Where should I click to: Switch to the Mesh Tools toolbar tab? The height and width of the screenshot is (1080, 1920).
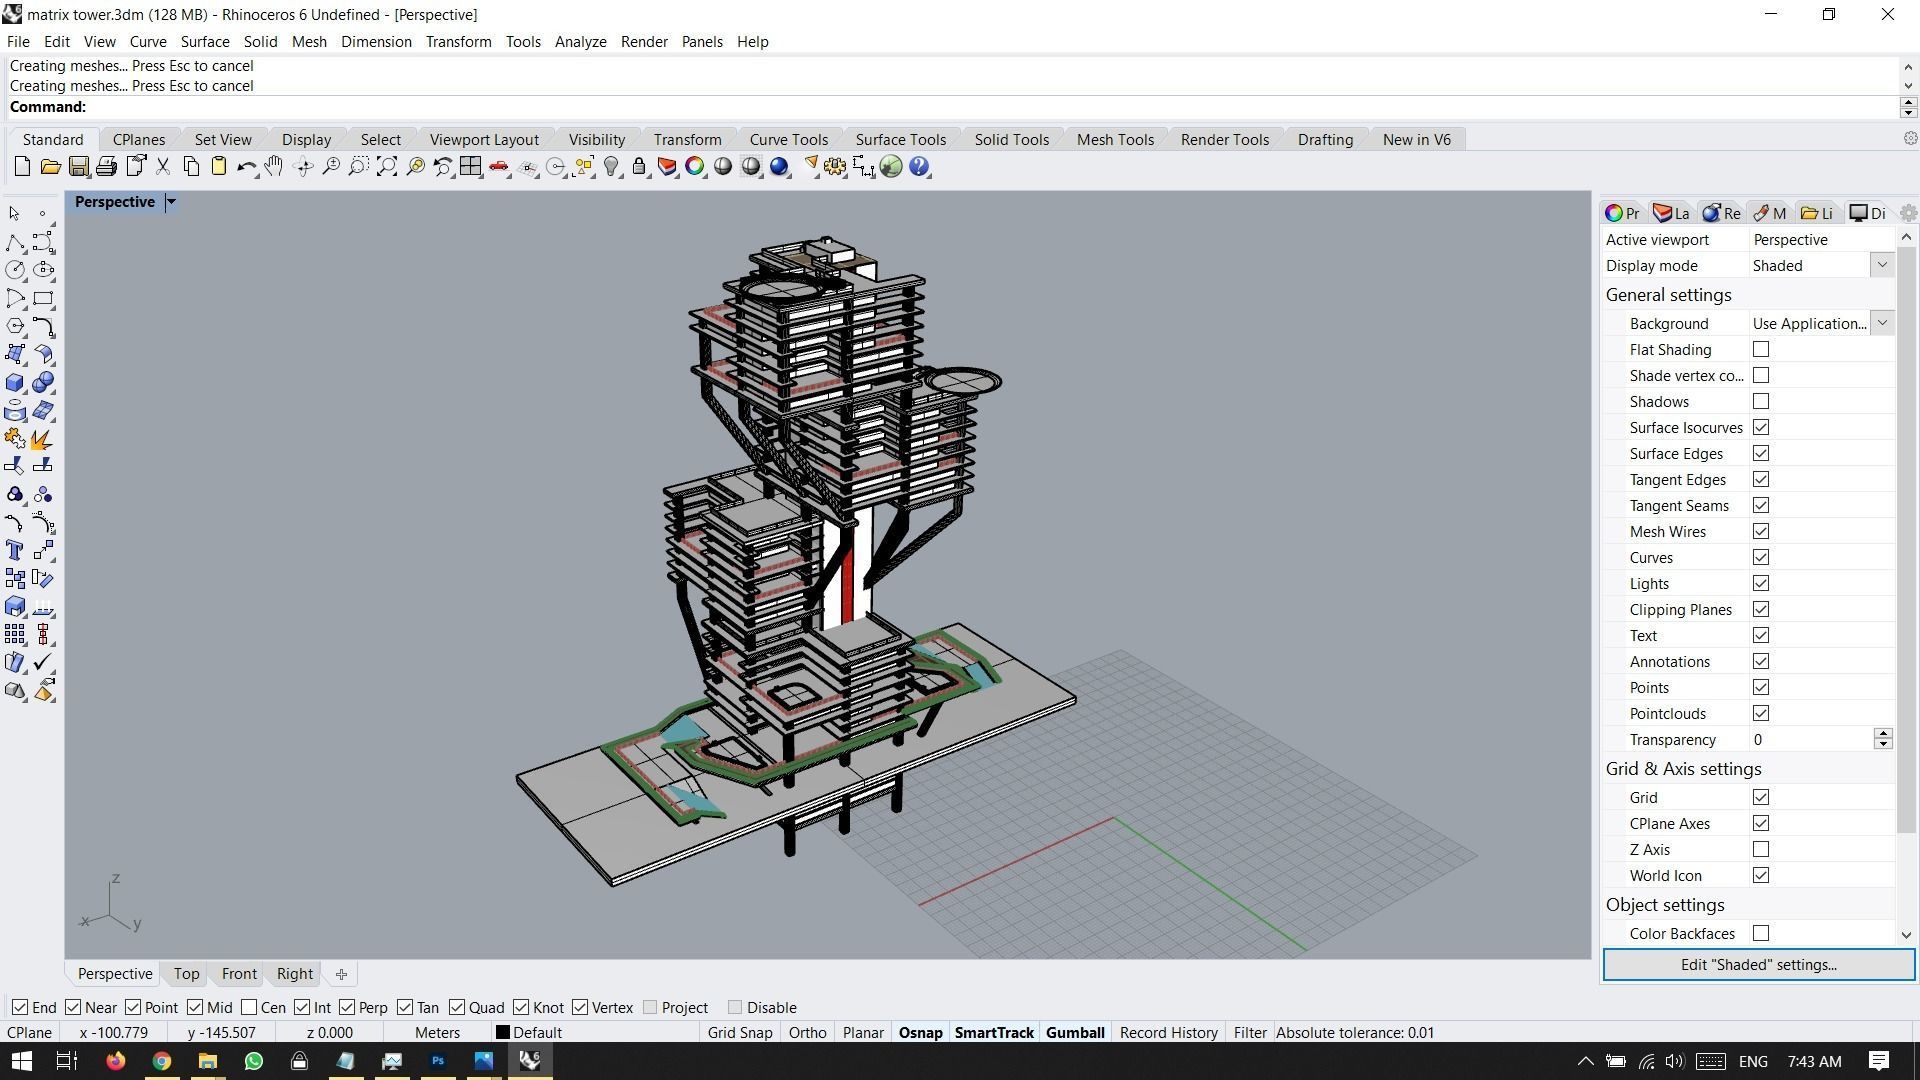point(1115,140)
